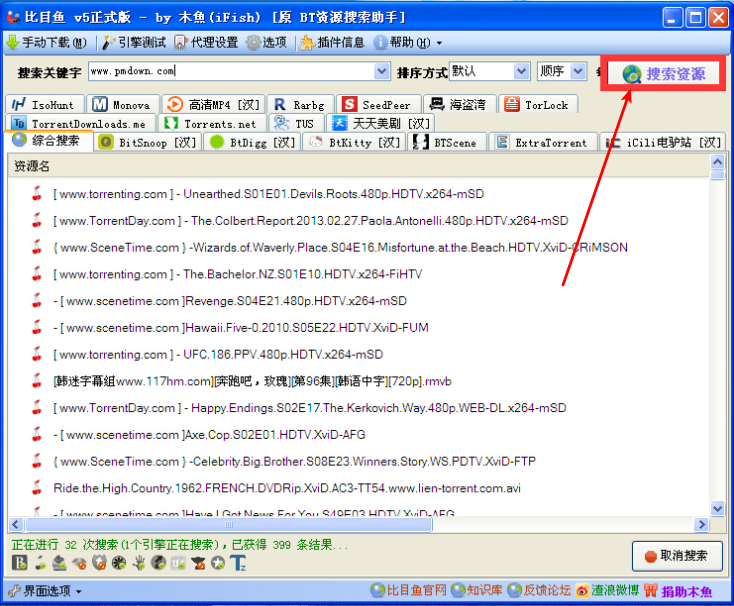Click the 资源名 column header
The image size is (734, 606).
click(x=32, y=166)
